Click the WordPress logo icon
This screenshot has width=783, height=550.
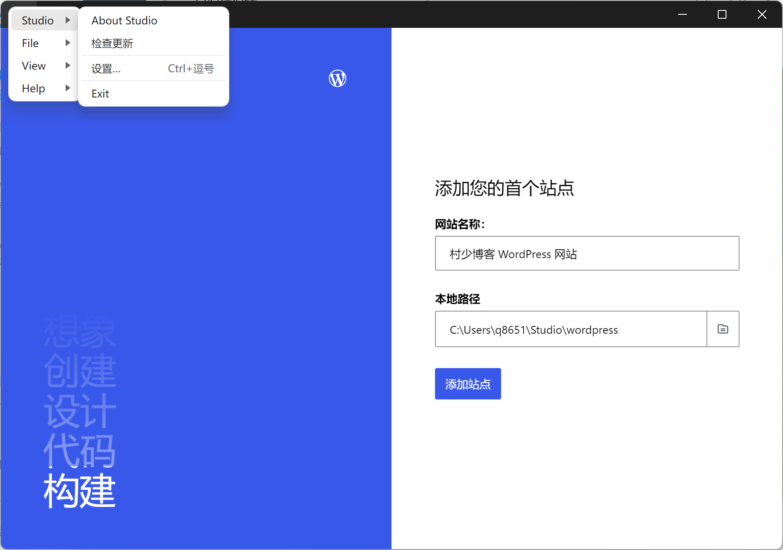[x=338, y=78]
